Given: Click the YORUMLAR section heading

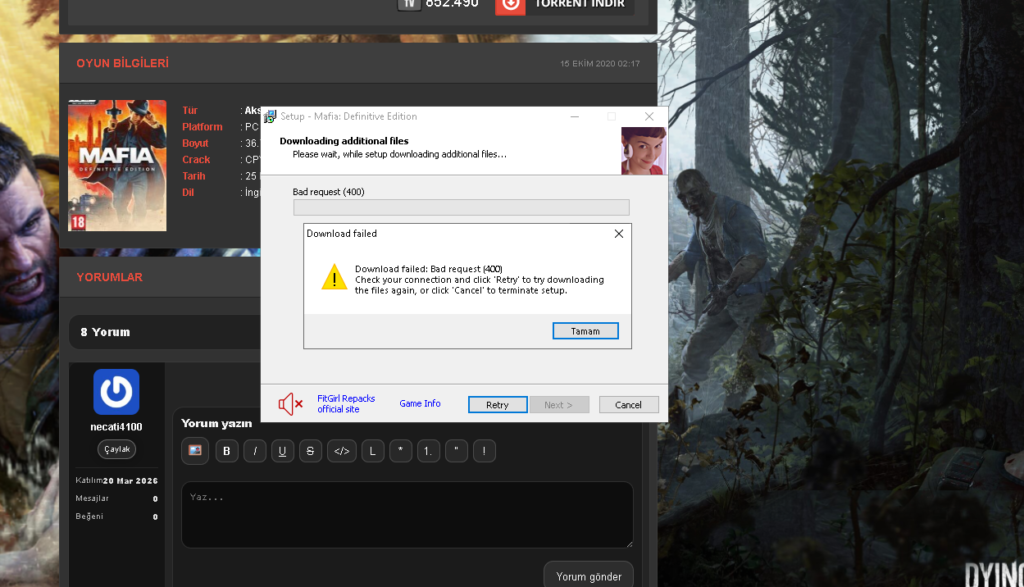Looking at the screenshot, I should click(109, 277).
